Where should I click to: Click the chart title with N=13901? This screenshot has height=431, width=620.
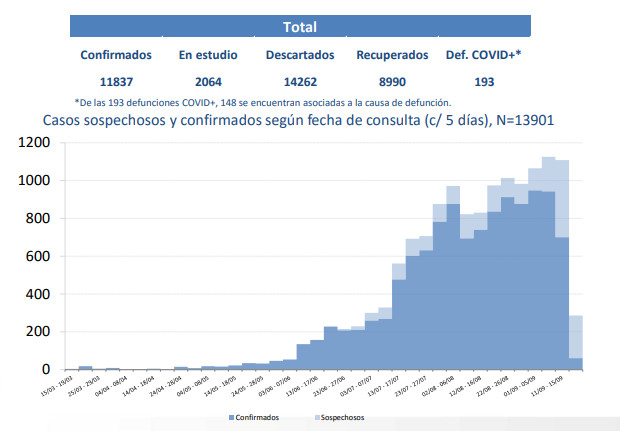click(x=298, y=120)
